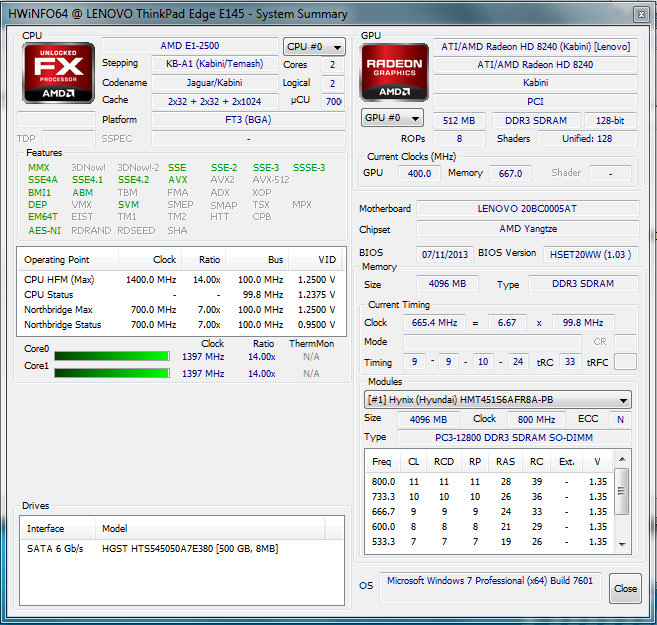Click the Core1 green usage bar

coord(112,373)
